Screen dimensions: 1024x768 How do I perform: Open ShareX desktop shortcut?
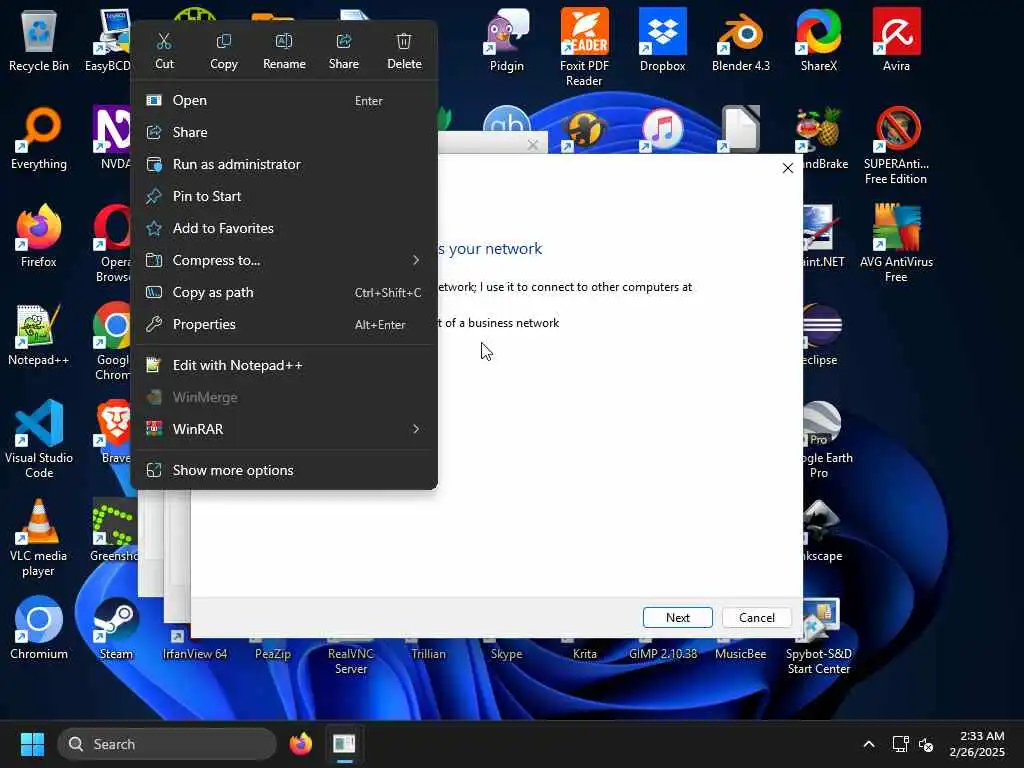[x=818, y=40]
